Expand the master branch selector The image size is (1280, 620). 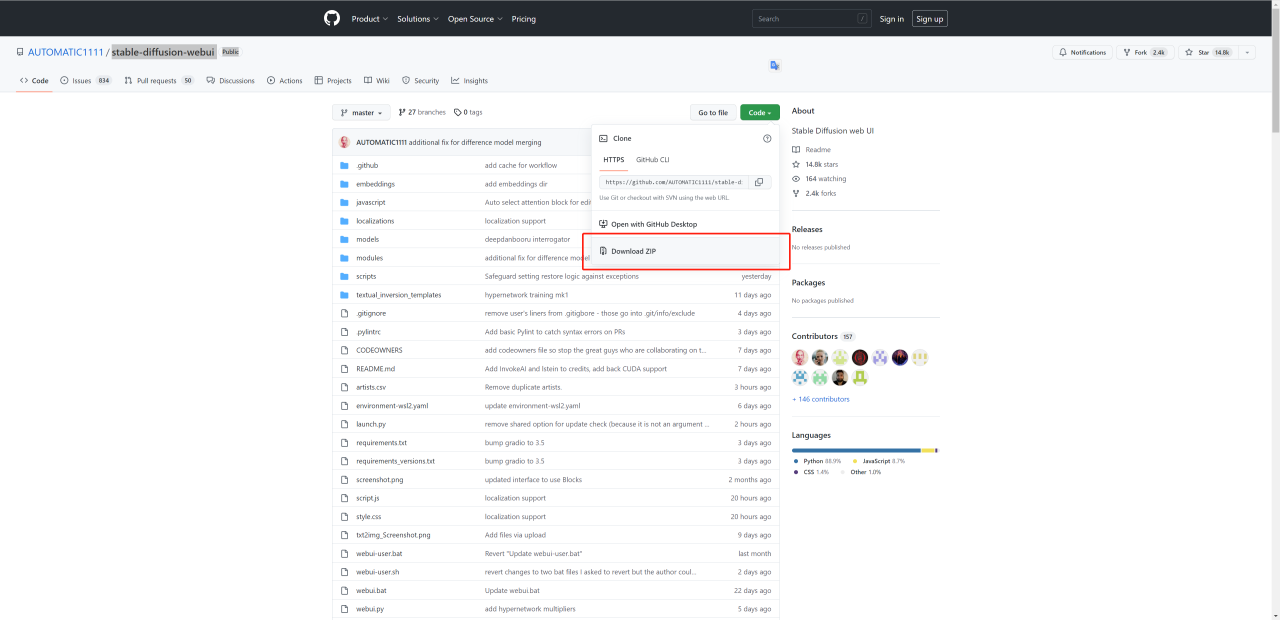(361, 113)
